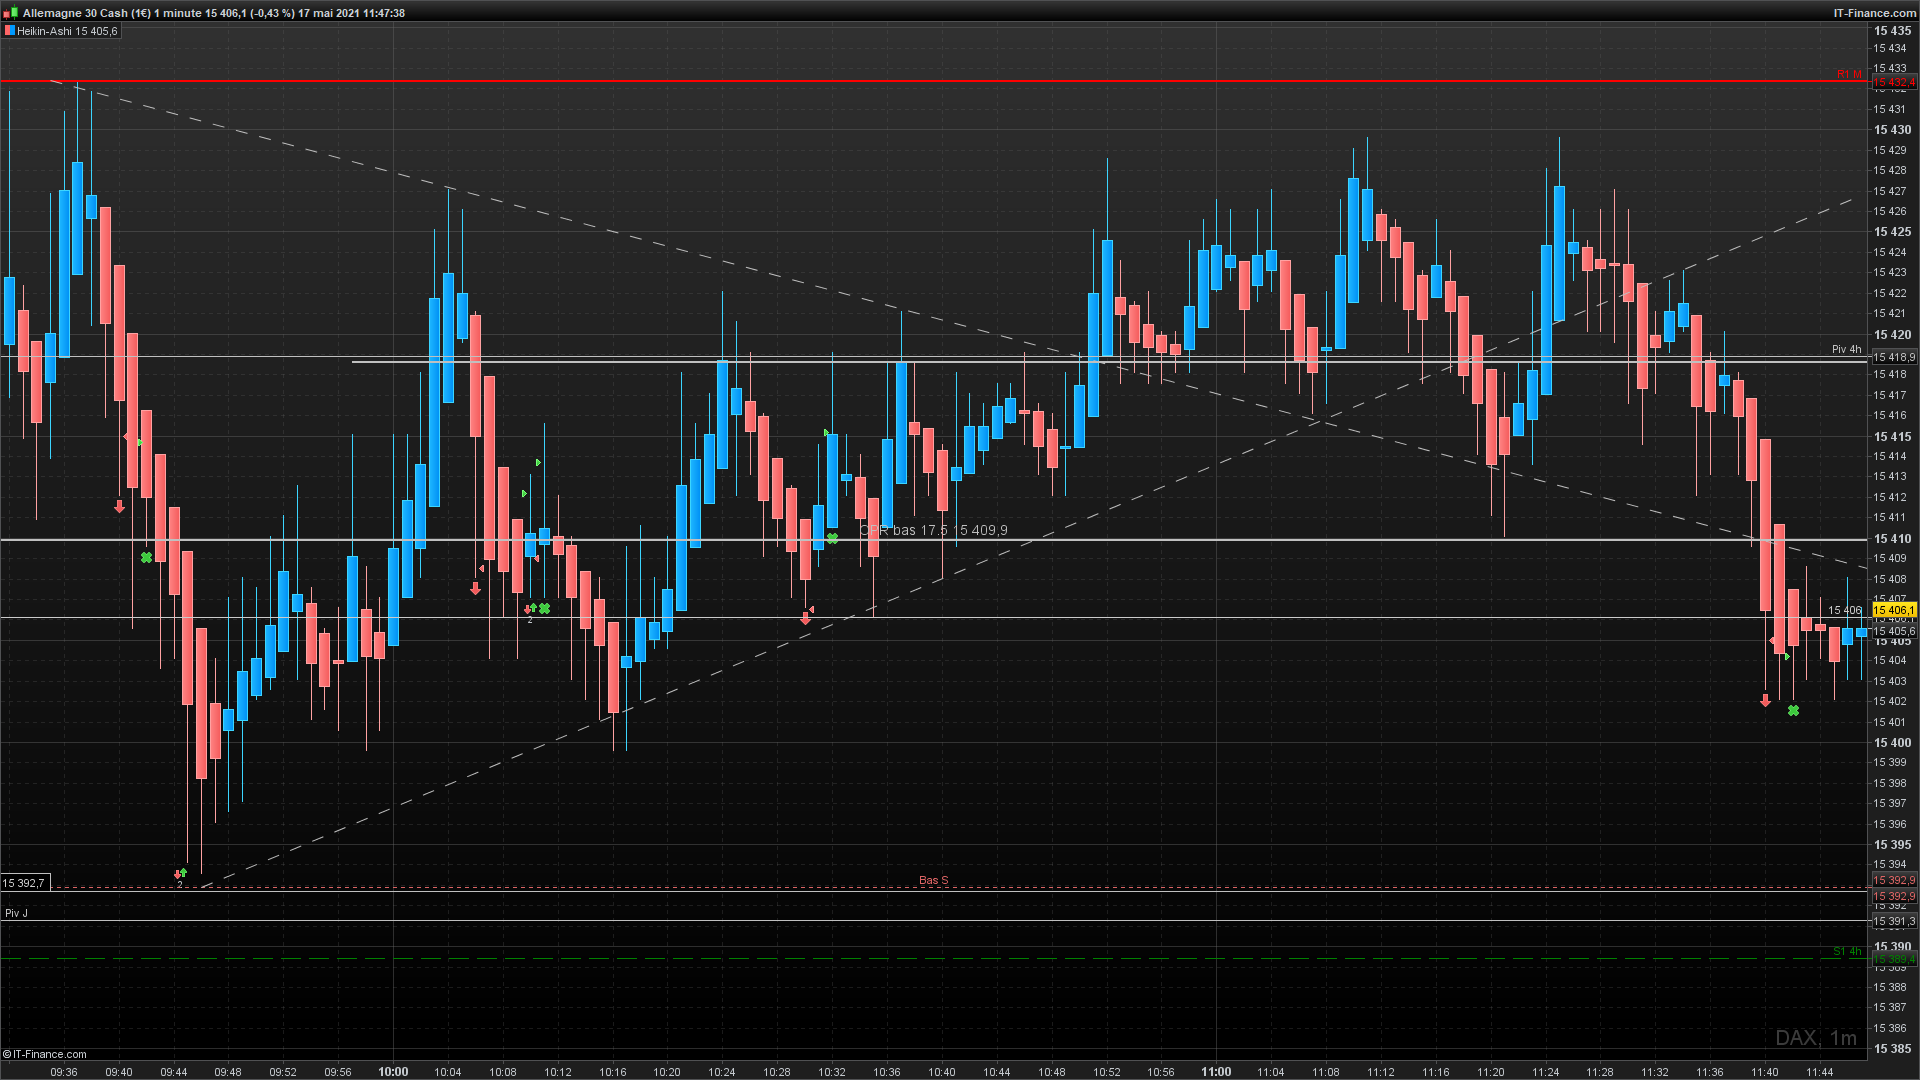Click the green X marker near 11:42
The image size is (1920, 1080).
click(1793, 711)
